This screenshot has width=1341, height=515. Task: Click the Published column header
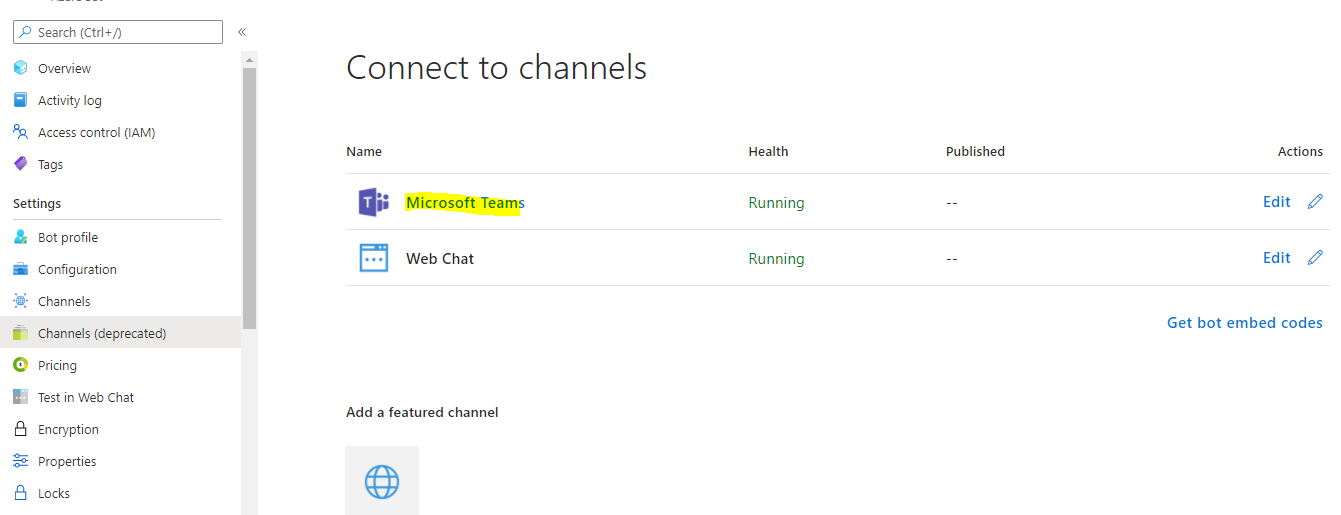(975, 152)
